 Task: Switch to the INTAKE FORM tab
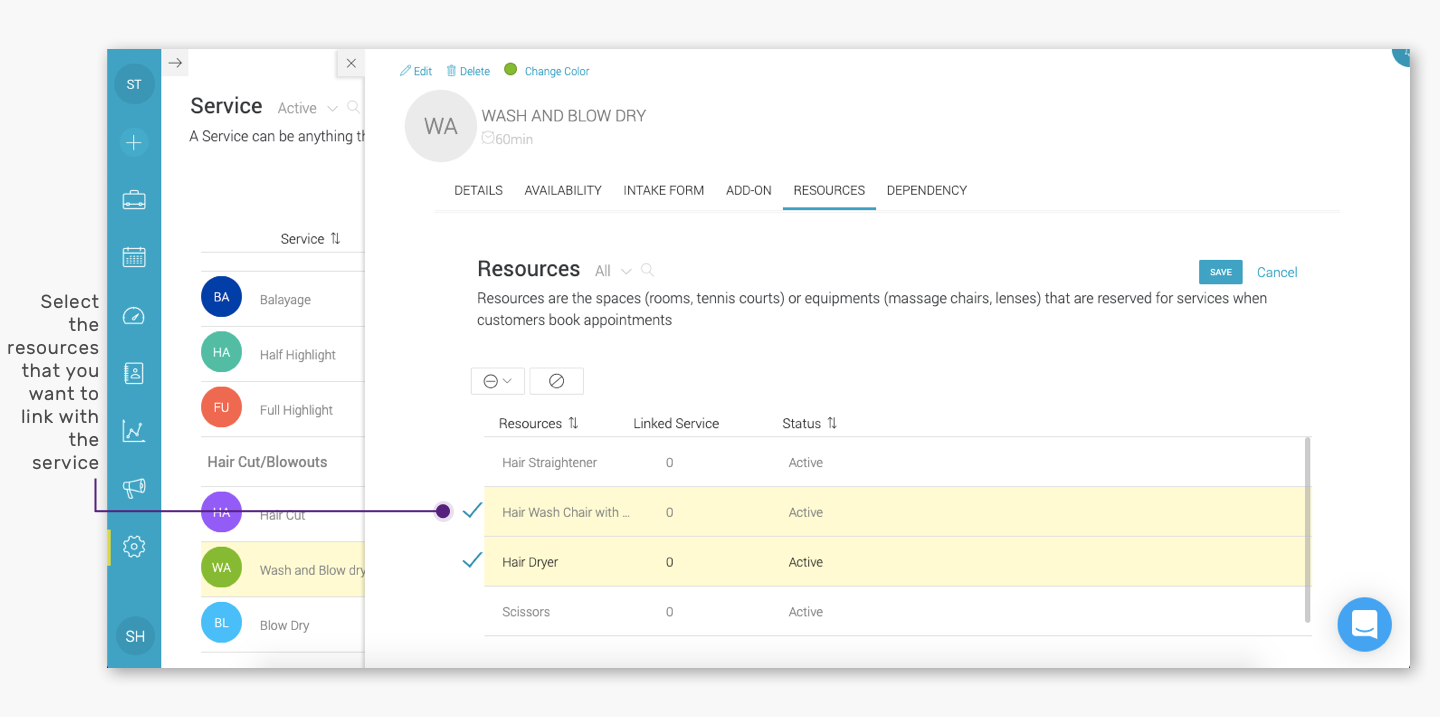664,190
